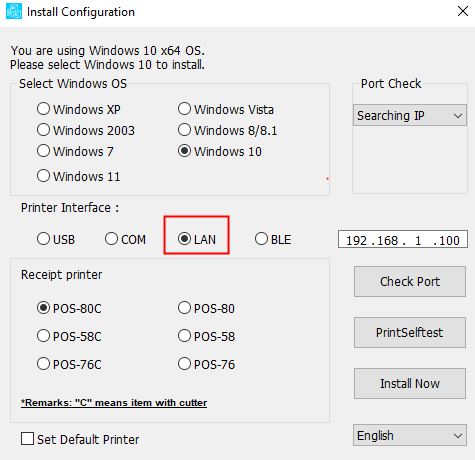Viewport: 475px width, 460px height.
Task: Select USB printer interface
Action: click(x=43, y=239)
